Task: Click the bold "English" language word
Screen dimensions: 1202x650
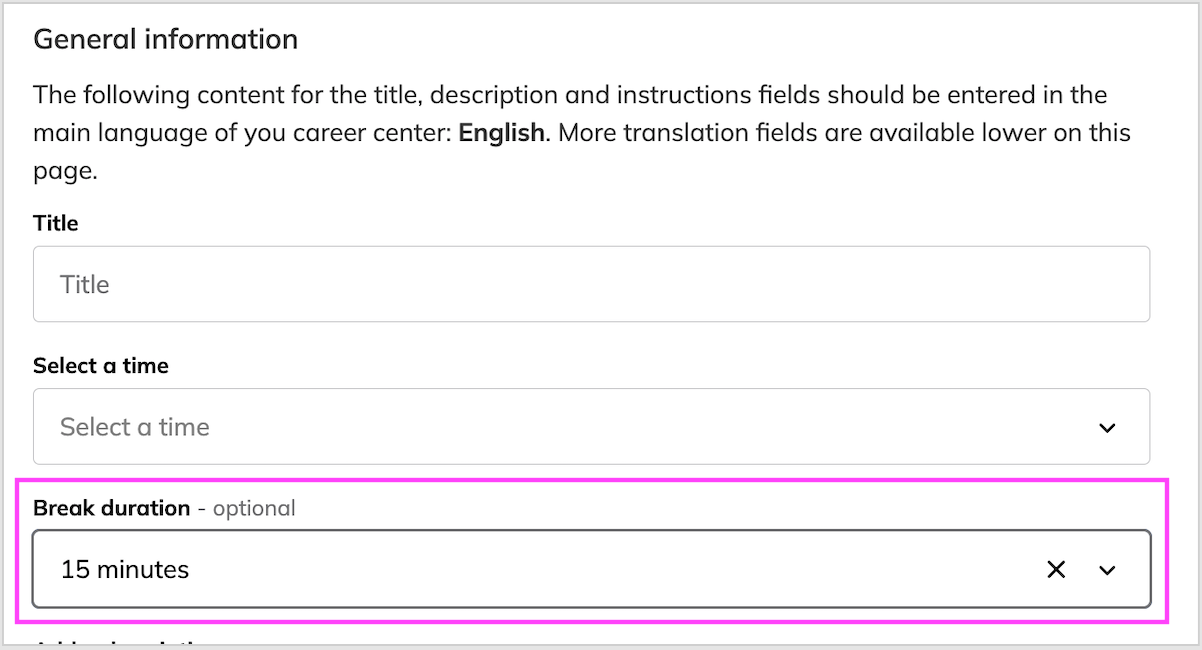Action: 502,133
